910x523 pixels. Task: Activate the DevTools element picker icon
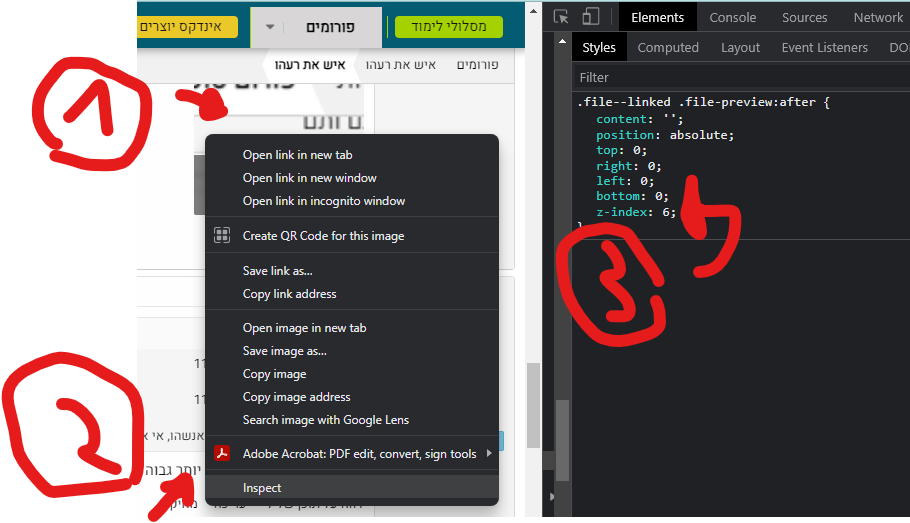(x=561, y=17)
